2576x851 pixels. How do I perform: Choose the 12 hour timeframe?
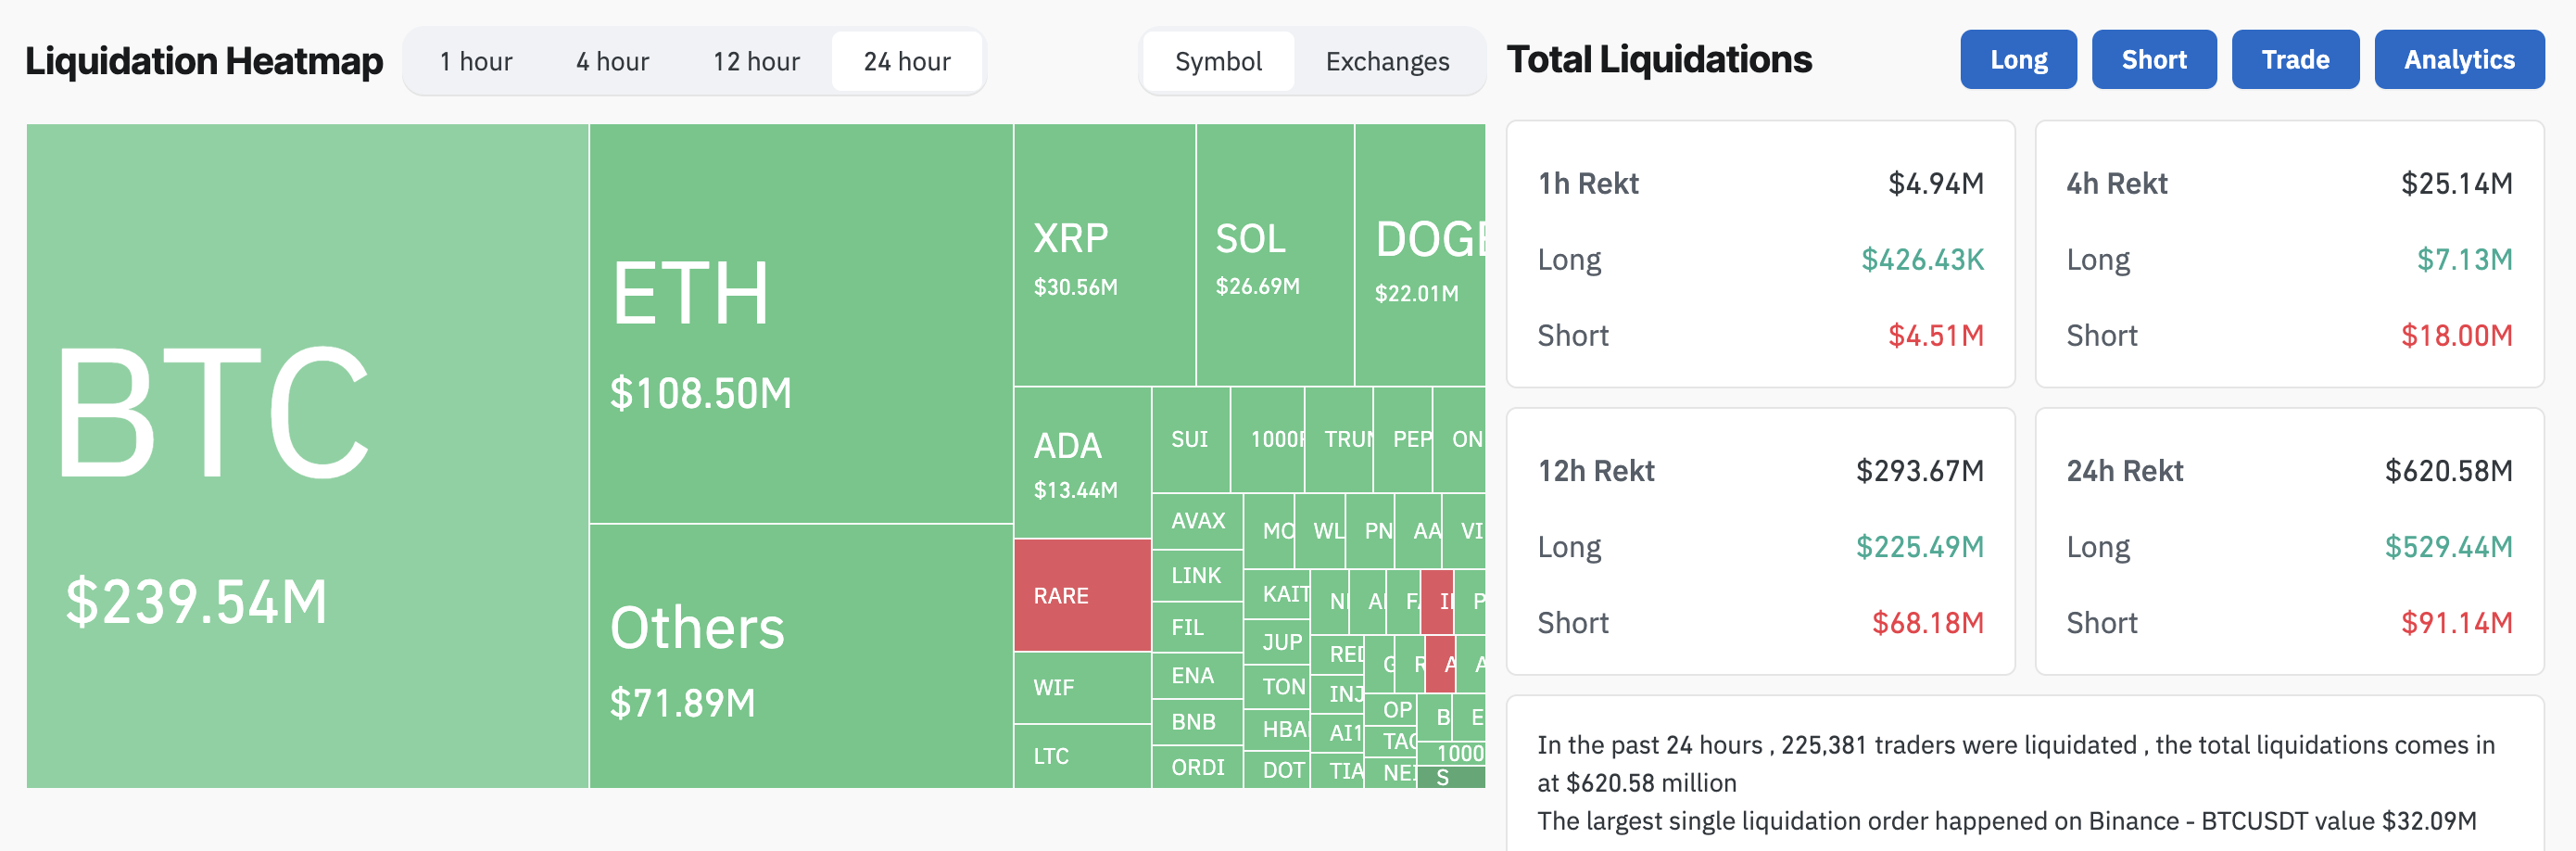pyautogui.click(x=756, y=62)
